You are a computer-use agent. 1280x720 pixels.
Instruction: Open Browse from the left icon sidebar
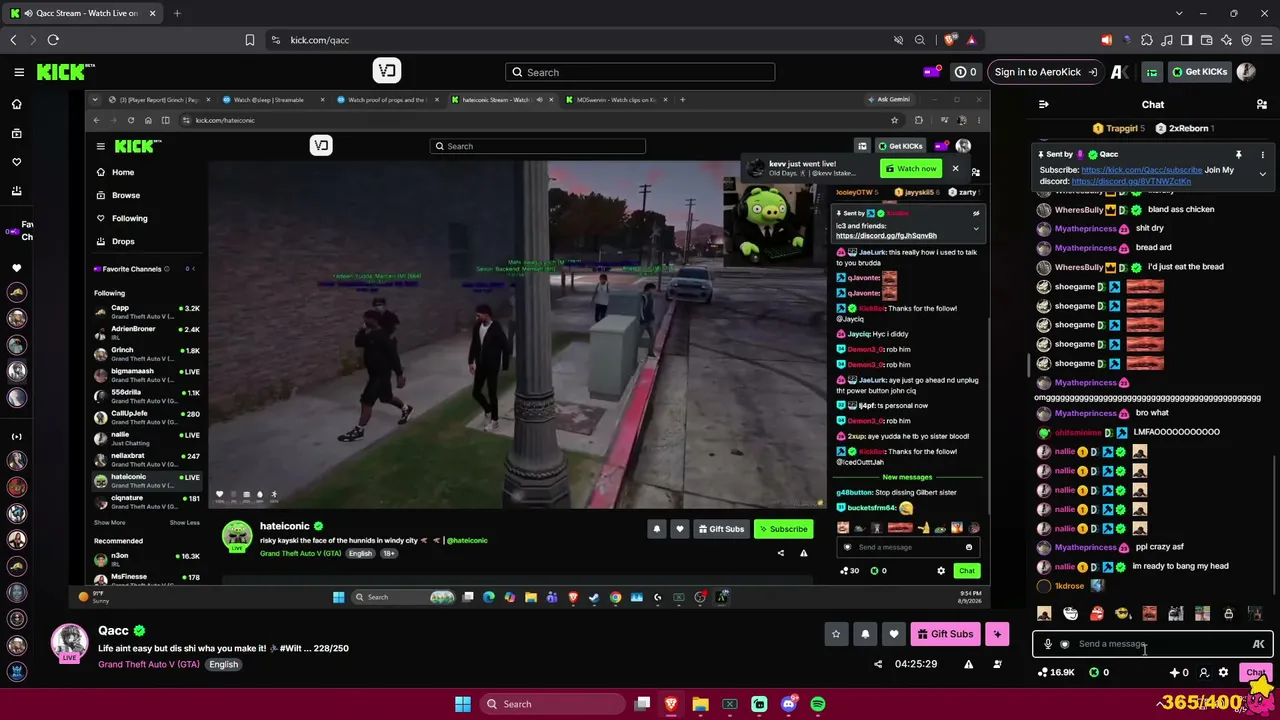(16, 133)
